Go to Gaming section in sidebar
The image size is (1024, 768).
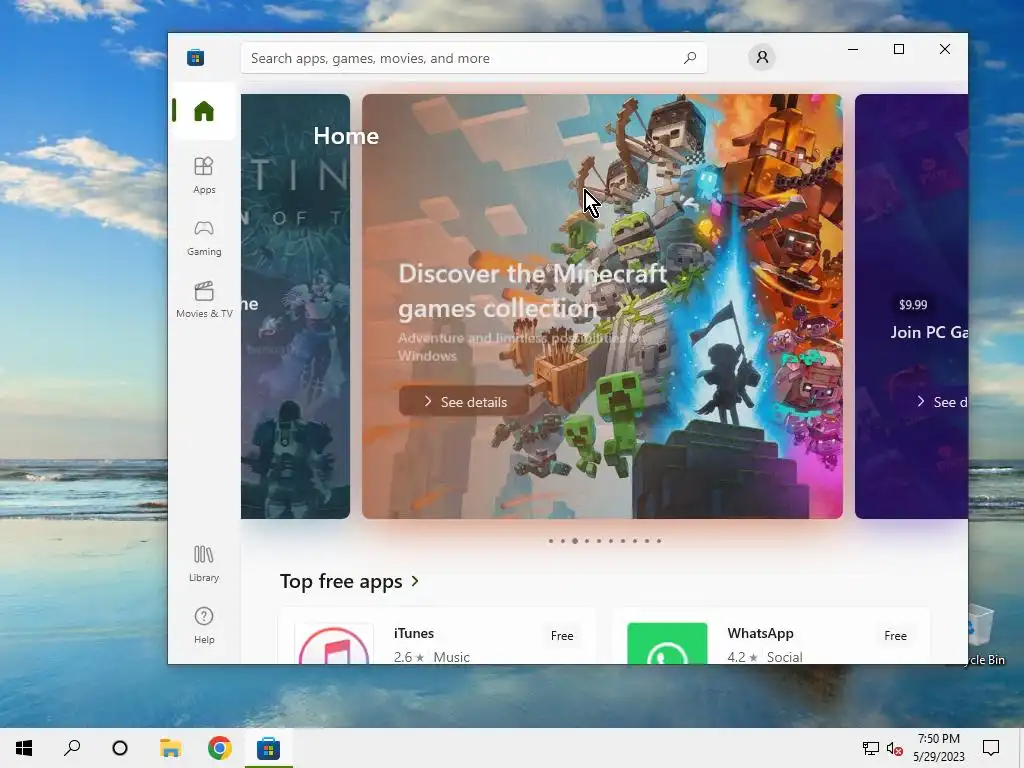(204, 238)
